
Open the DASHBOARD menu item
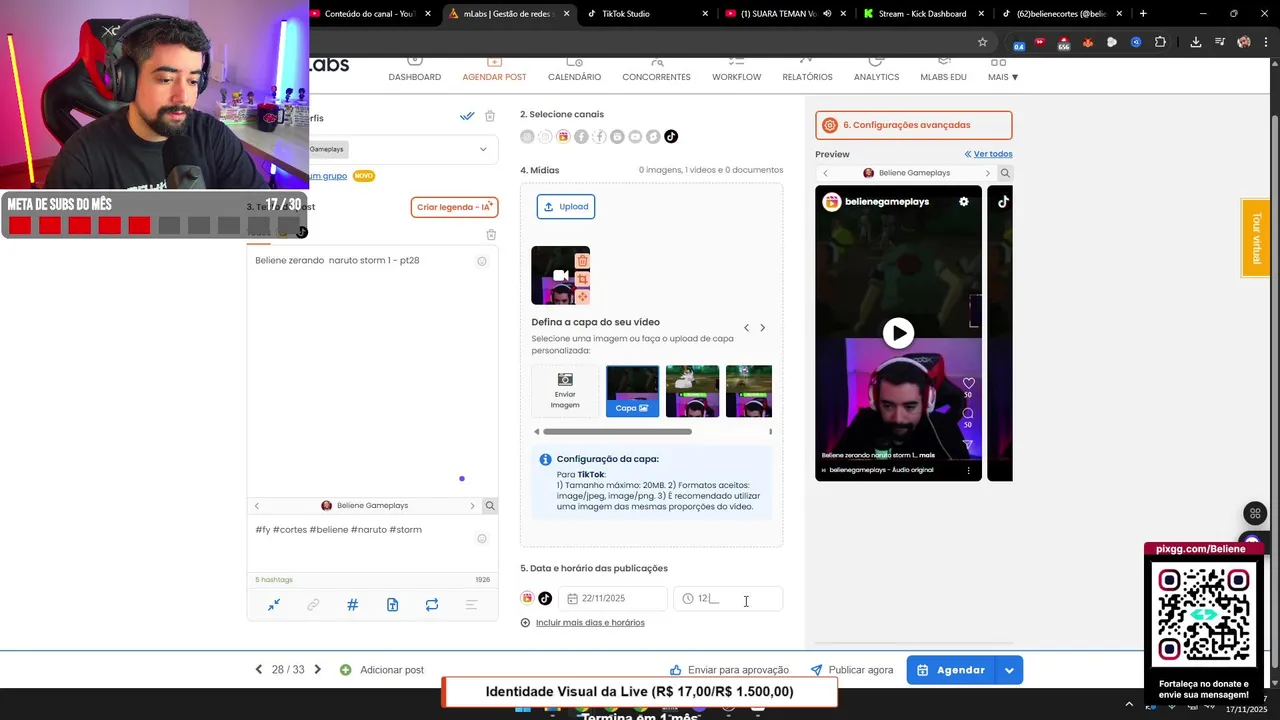pos(414,77)
